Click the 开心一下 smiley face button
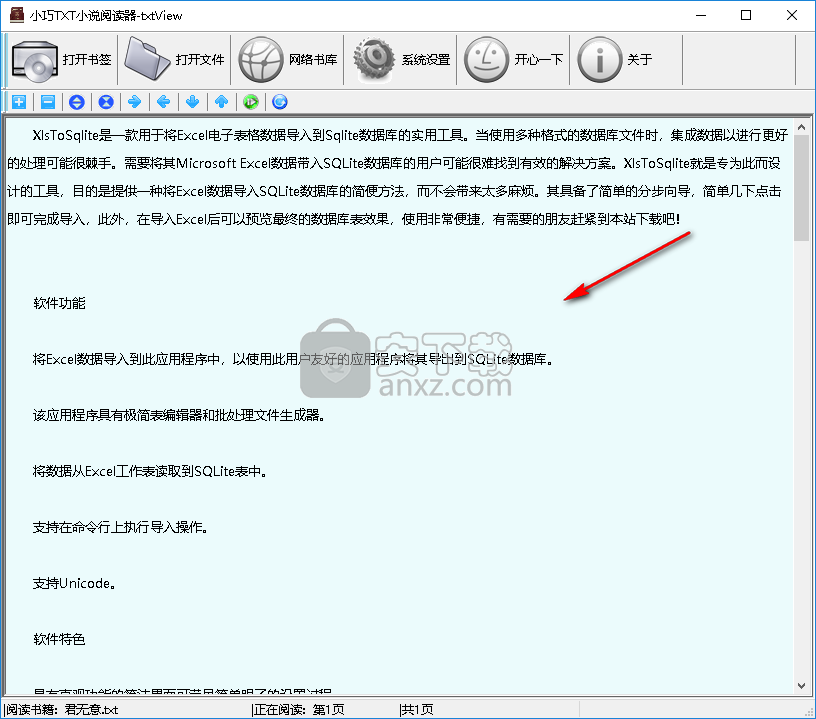This screenshot has height=719, width=816. pos(513,60)
